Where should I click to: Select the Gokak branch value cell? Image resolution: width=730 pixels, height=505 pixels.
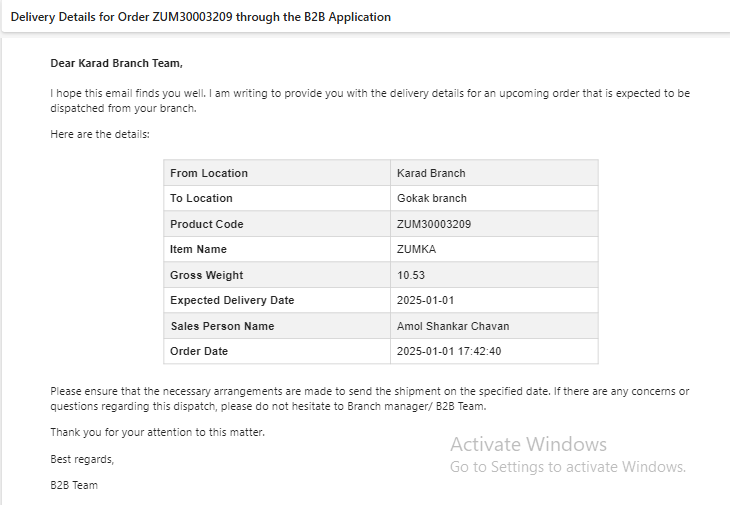(x=494, y=198)
